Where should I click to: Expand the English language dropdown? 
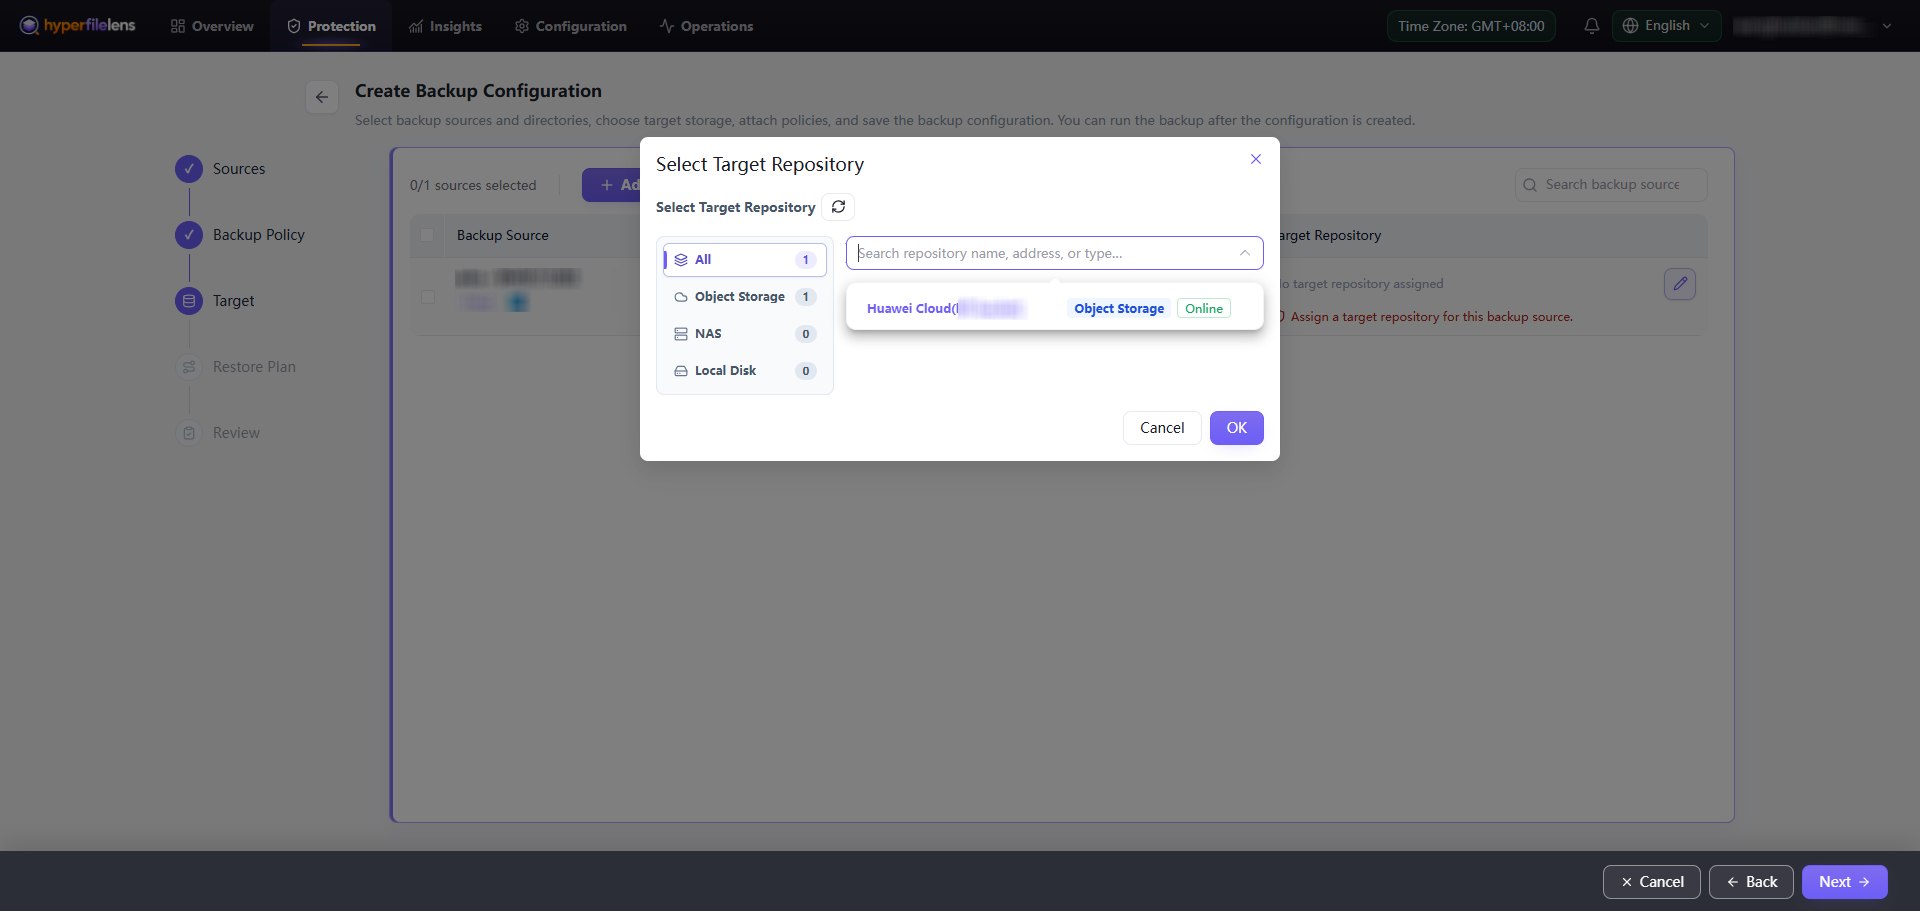point(1666,26)
